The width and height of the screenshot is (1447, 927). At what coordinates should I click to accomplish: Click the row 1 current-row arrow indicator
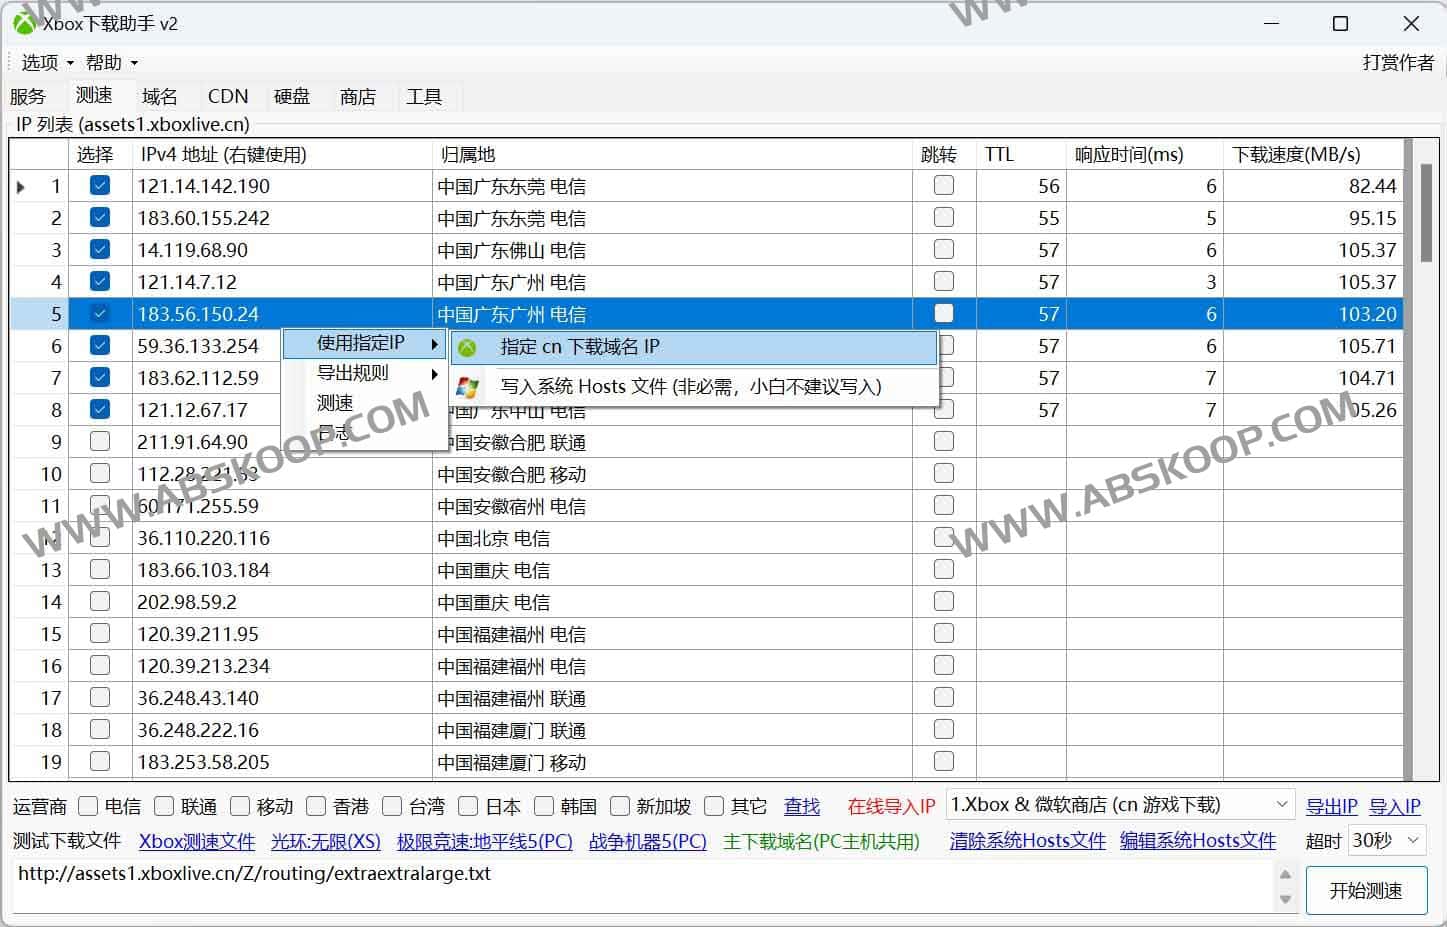pos(21,186)
